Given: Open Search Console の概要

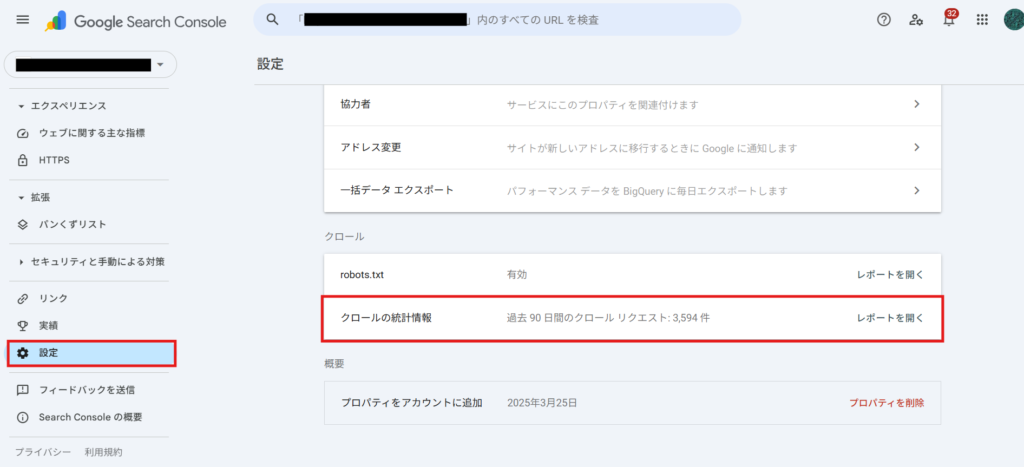Looking at the screenshot, I should click(x=91, y=417).
